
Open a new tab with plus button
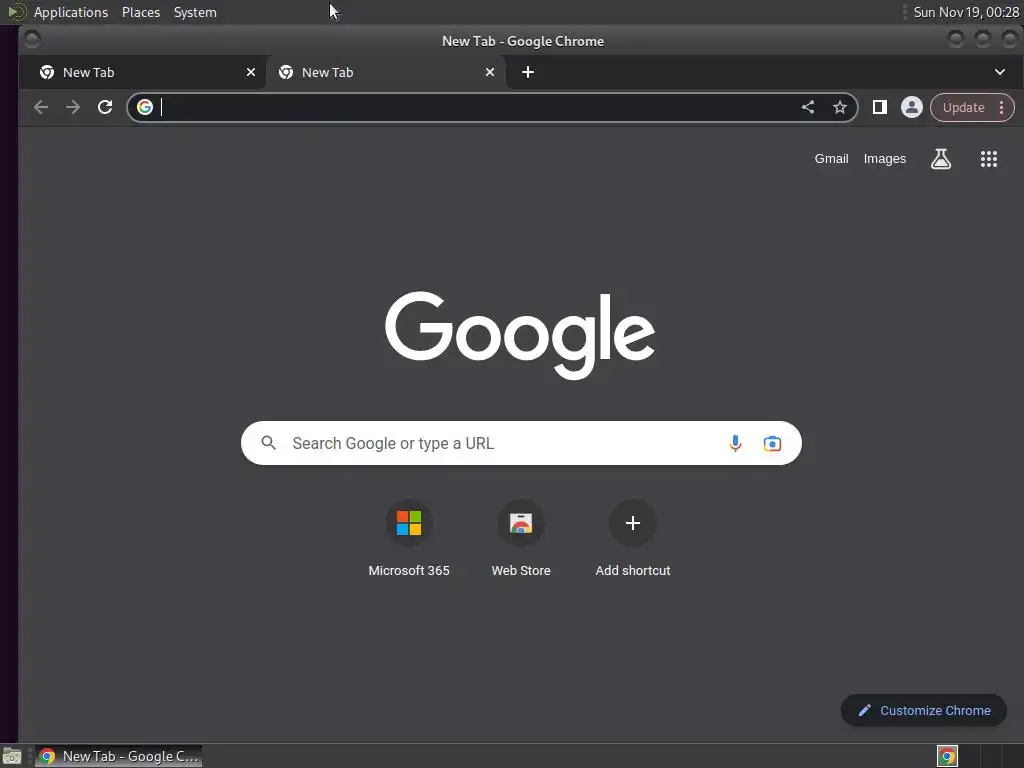click(x=528, y=72)
